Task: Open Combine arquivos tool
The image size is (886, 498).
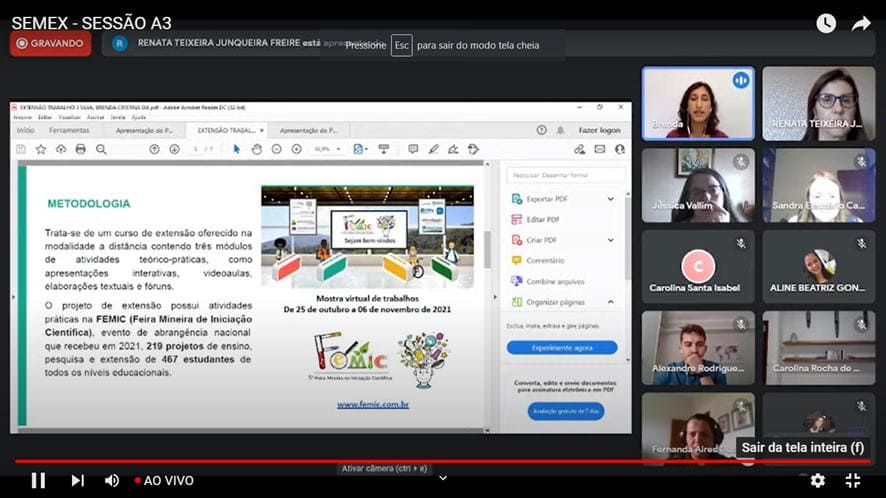Action: pyautogui.click(x=555, y=282)
